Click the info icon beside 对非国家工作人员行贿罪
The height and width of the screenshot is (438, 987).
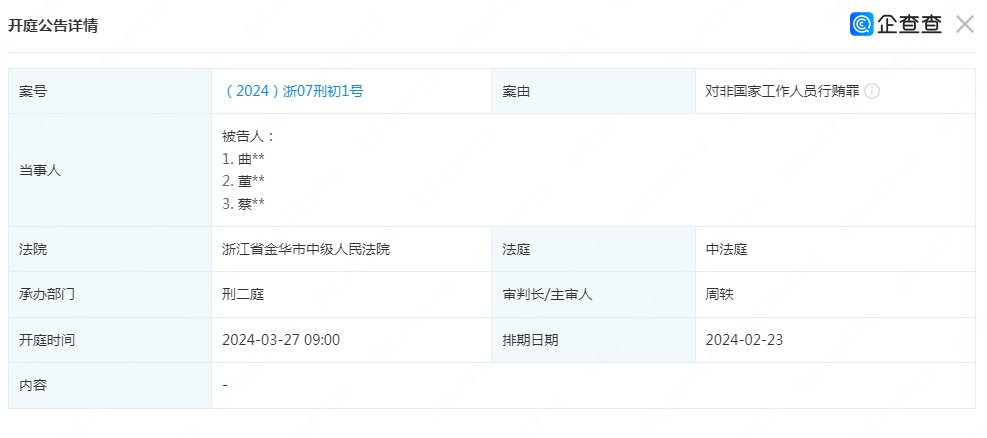click(872, 91)
